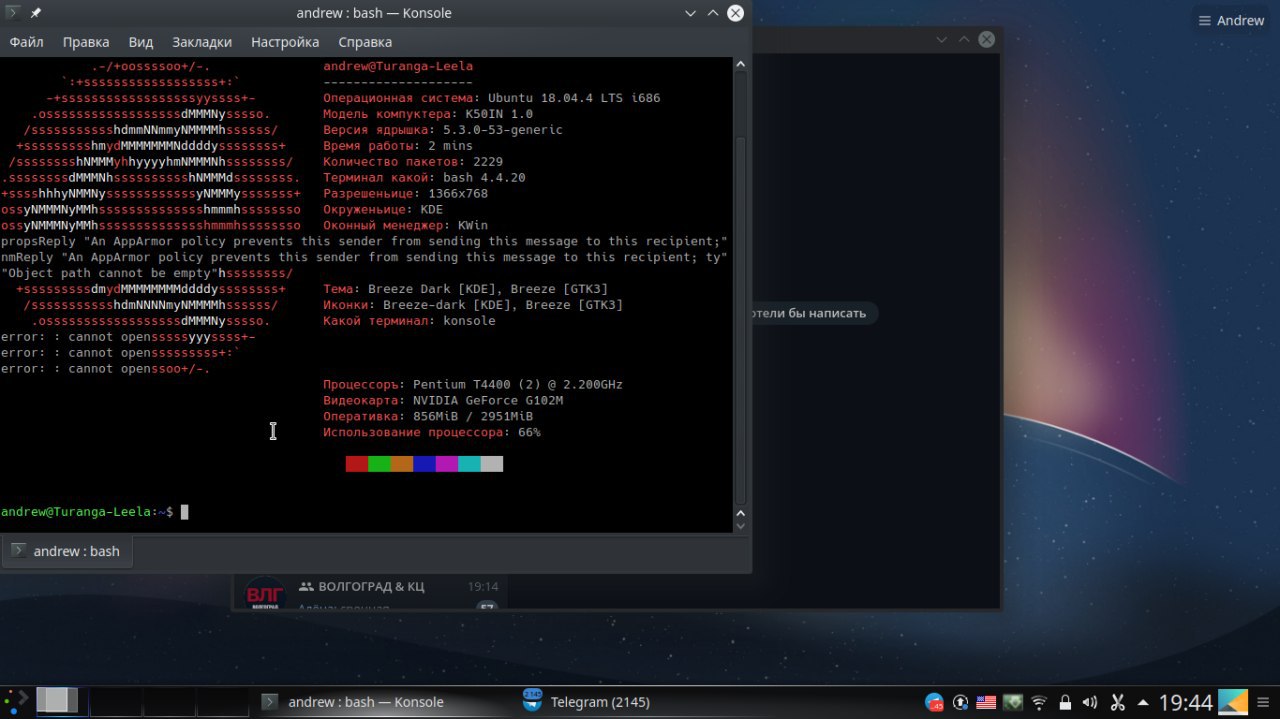Click the Konsole scrollbar double-arrow at bottom
1280x719 pixels.
741,520
